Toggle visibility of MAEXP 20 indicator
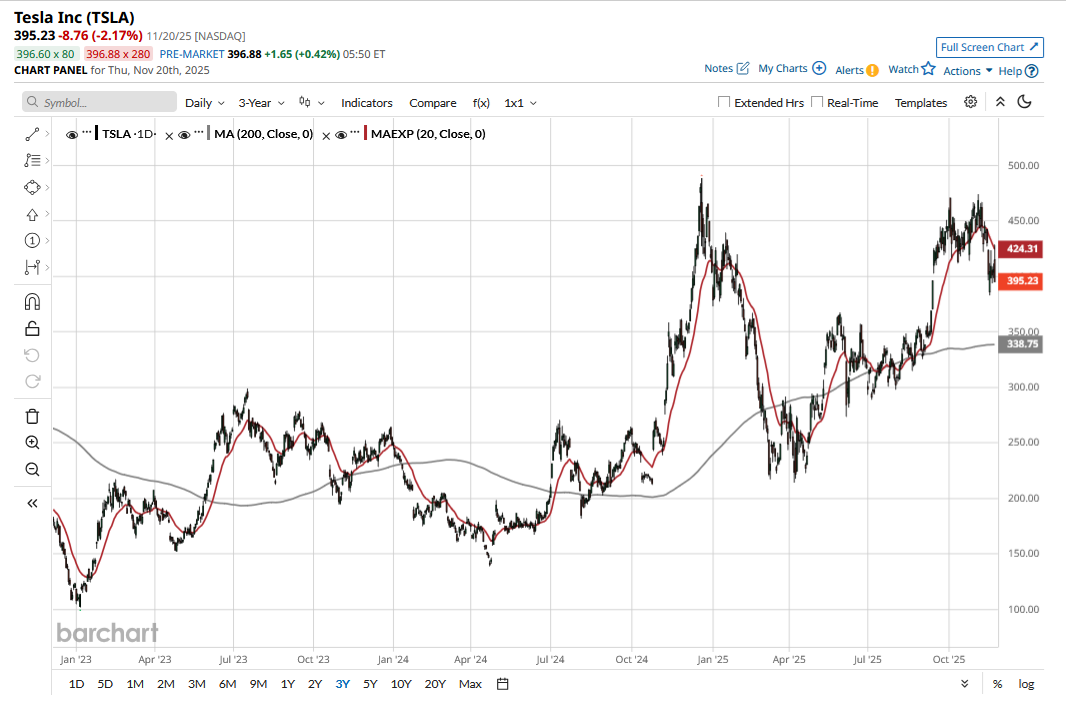This screenshot has width=1066, height=704. tap(341, 135)
